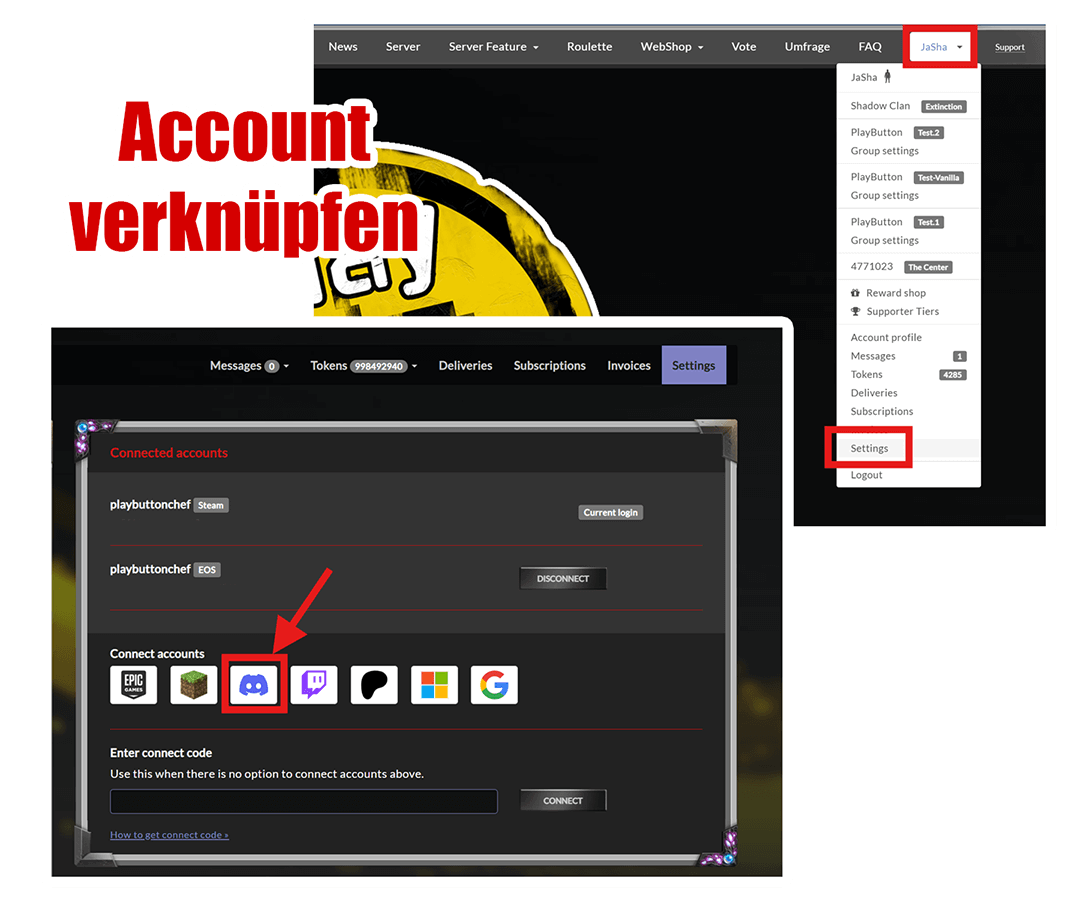Screen dimensions: 1073x900
Task: Open the JaSha user dropdown in navbar
Action: point(941,47)
